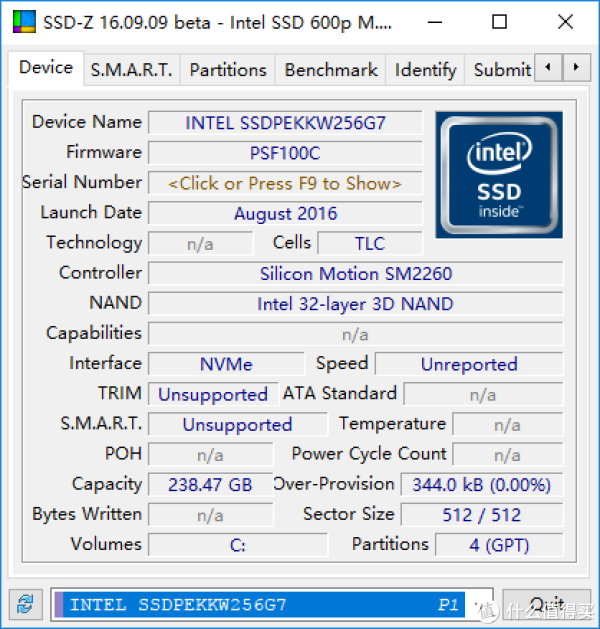Click the Volumes value C:
600x629 pixels.
pos(237,545)
